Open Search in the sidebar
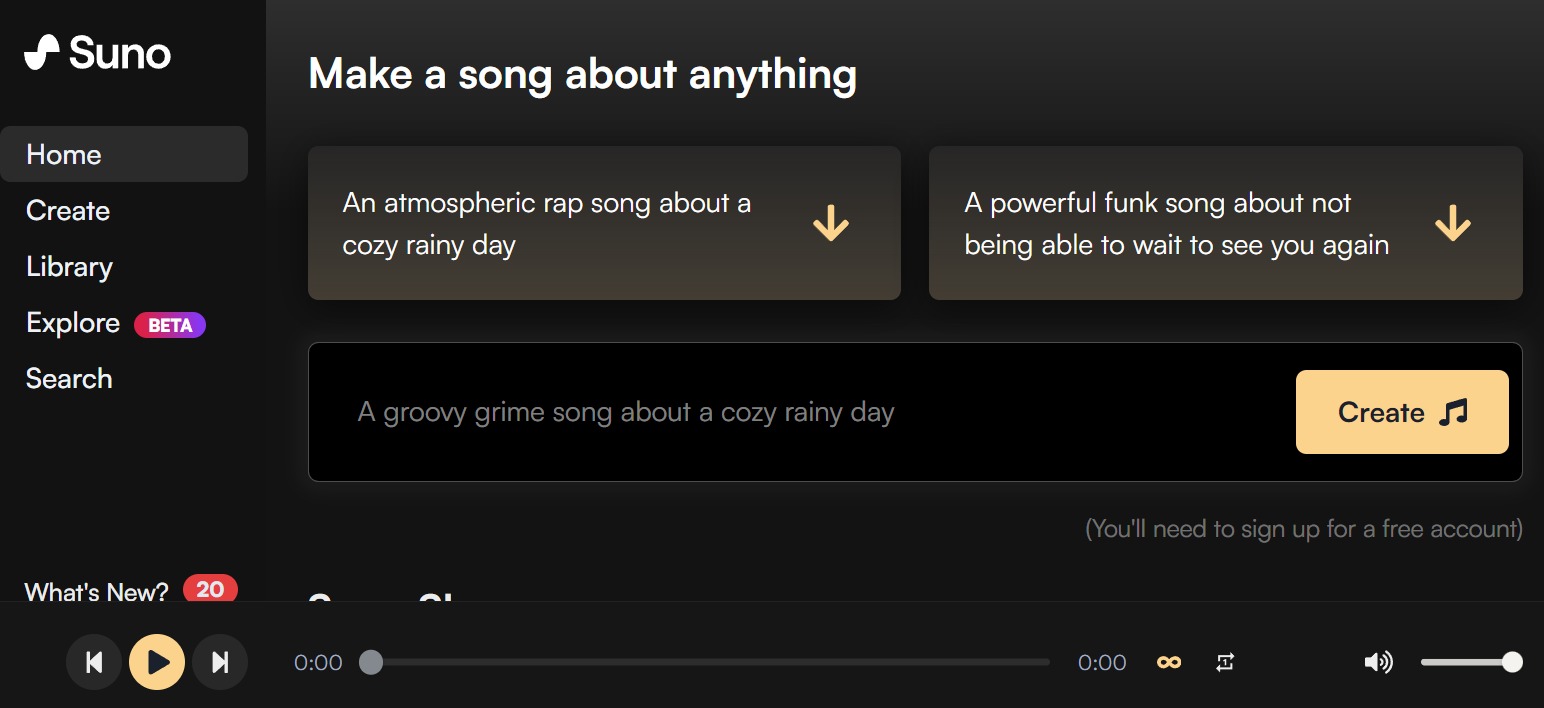This screenshot has width=1544, height=708. tap(69, 379)
